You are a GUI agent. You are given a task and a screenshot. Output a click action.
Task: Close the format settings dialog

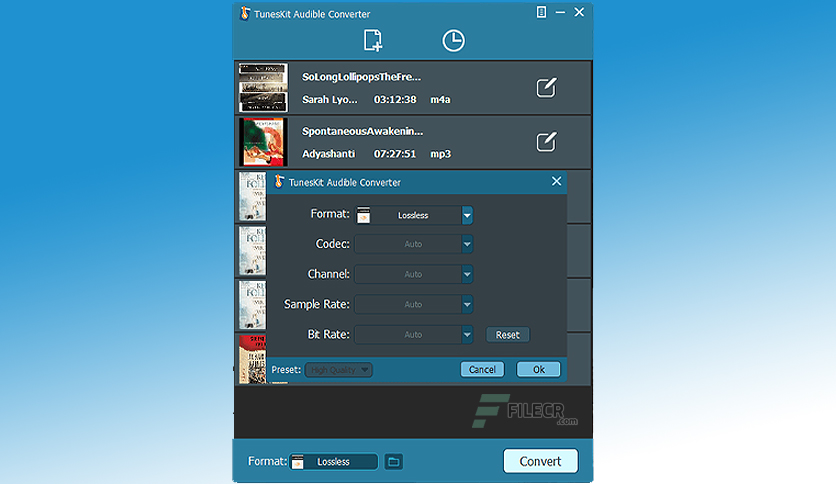coord(557,182)
